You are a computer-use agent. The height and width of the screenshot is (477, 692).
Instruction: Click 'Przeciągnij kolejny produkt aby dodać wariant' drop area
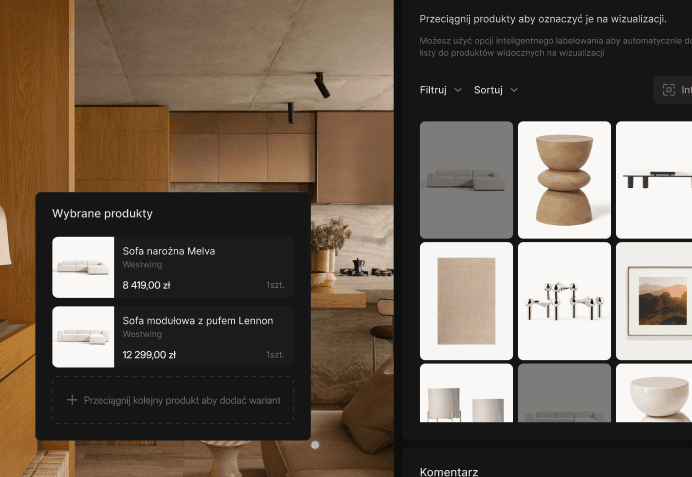(x=173, y=400)
